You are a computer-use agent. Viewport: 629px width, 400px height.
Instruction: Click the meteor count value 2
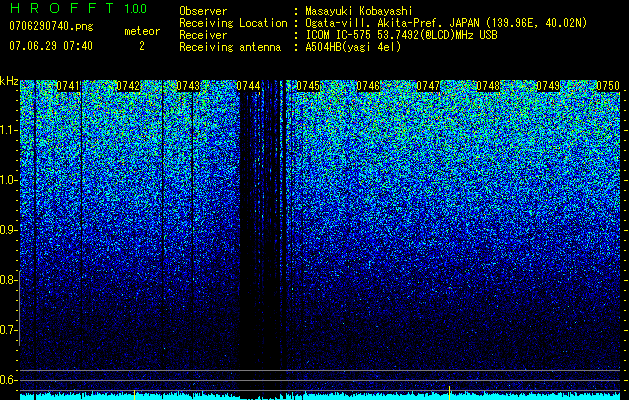pyautogui.click(x=142, y=46)
